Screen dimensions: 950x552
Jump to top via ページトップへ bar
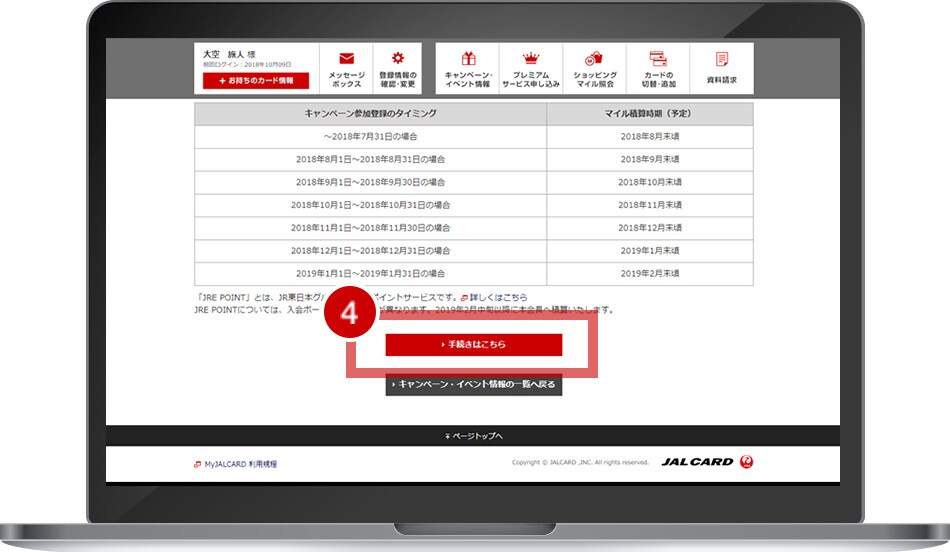click(474, 436)
